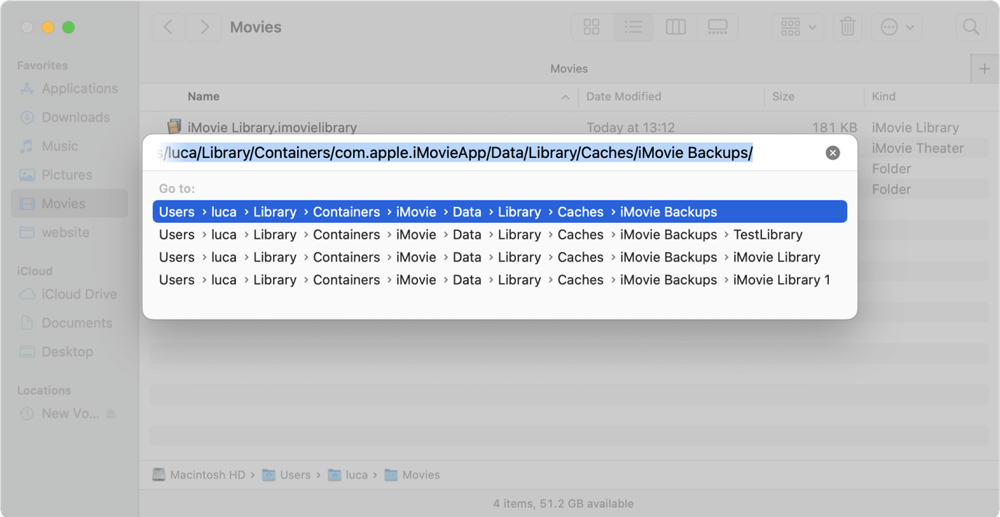Screen dimensions: 1000x517
Task: Click the Movies tab label
Action: click(x=569, y=68)
